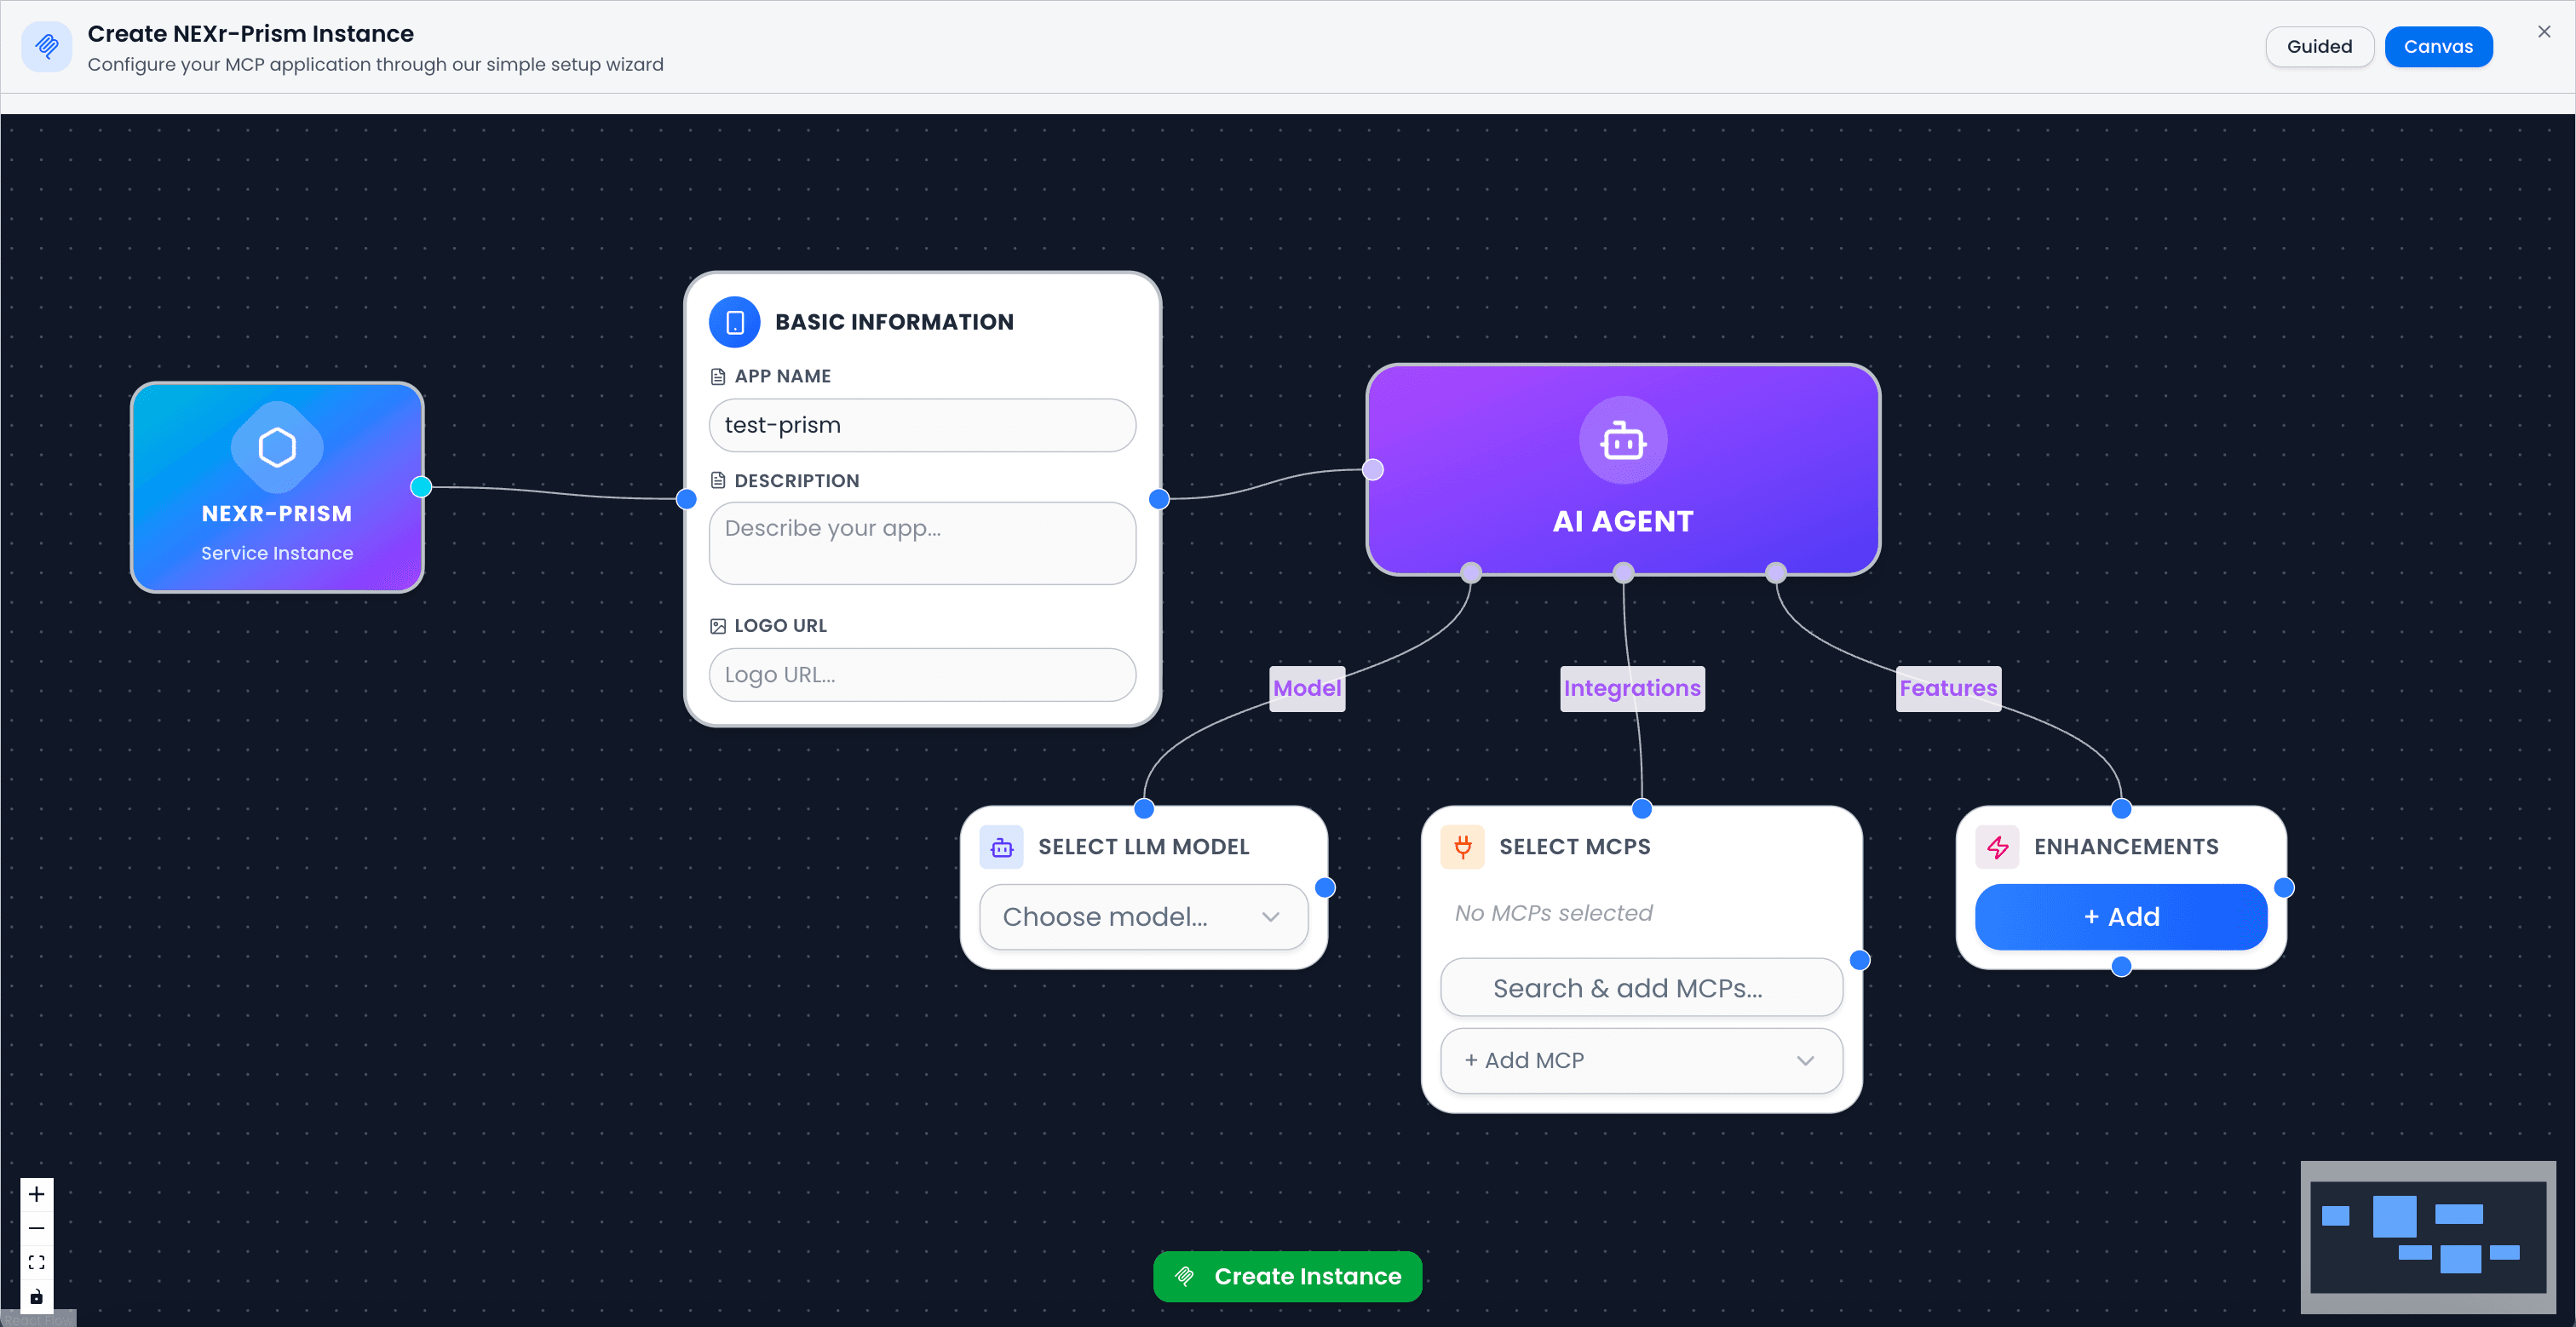Click the lightning icon beside Enhancements

point(1997,847)
